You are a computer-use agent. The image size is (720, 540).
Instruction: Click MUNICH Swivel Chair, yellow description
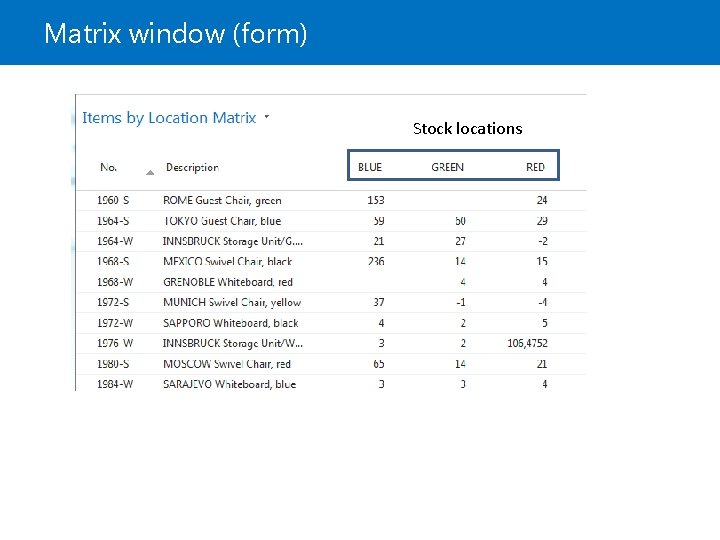click(x=232, y=303)
